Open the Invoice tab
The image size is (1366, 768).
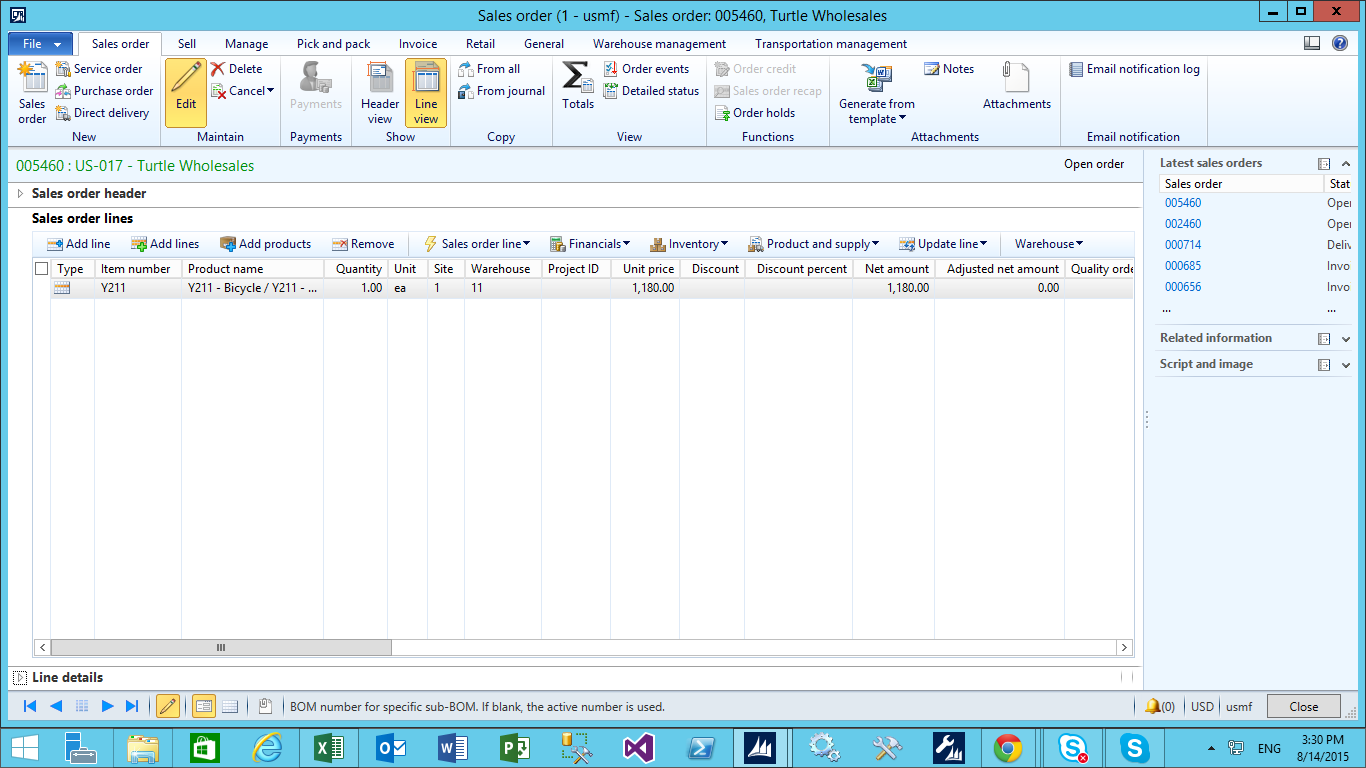pyautogui.click(x=418, y=44)
